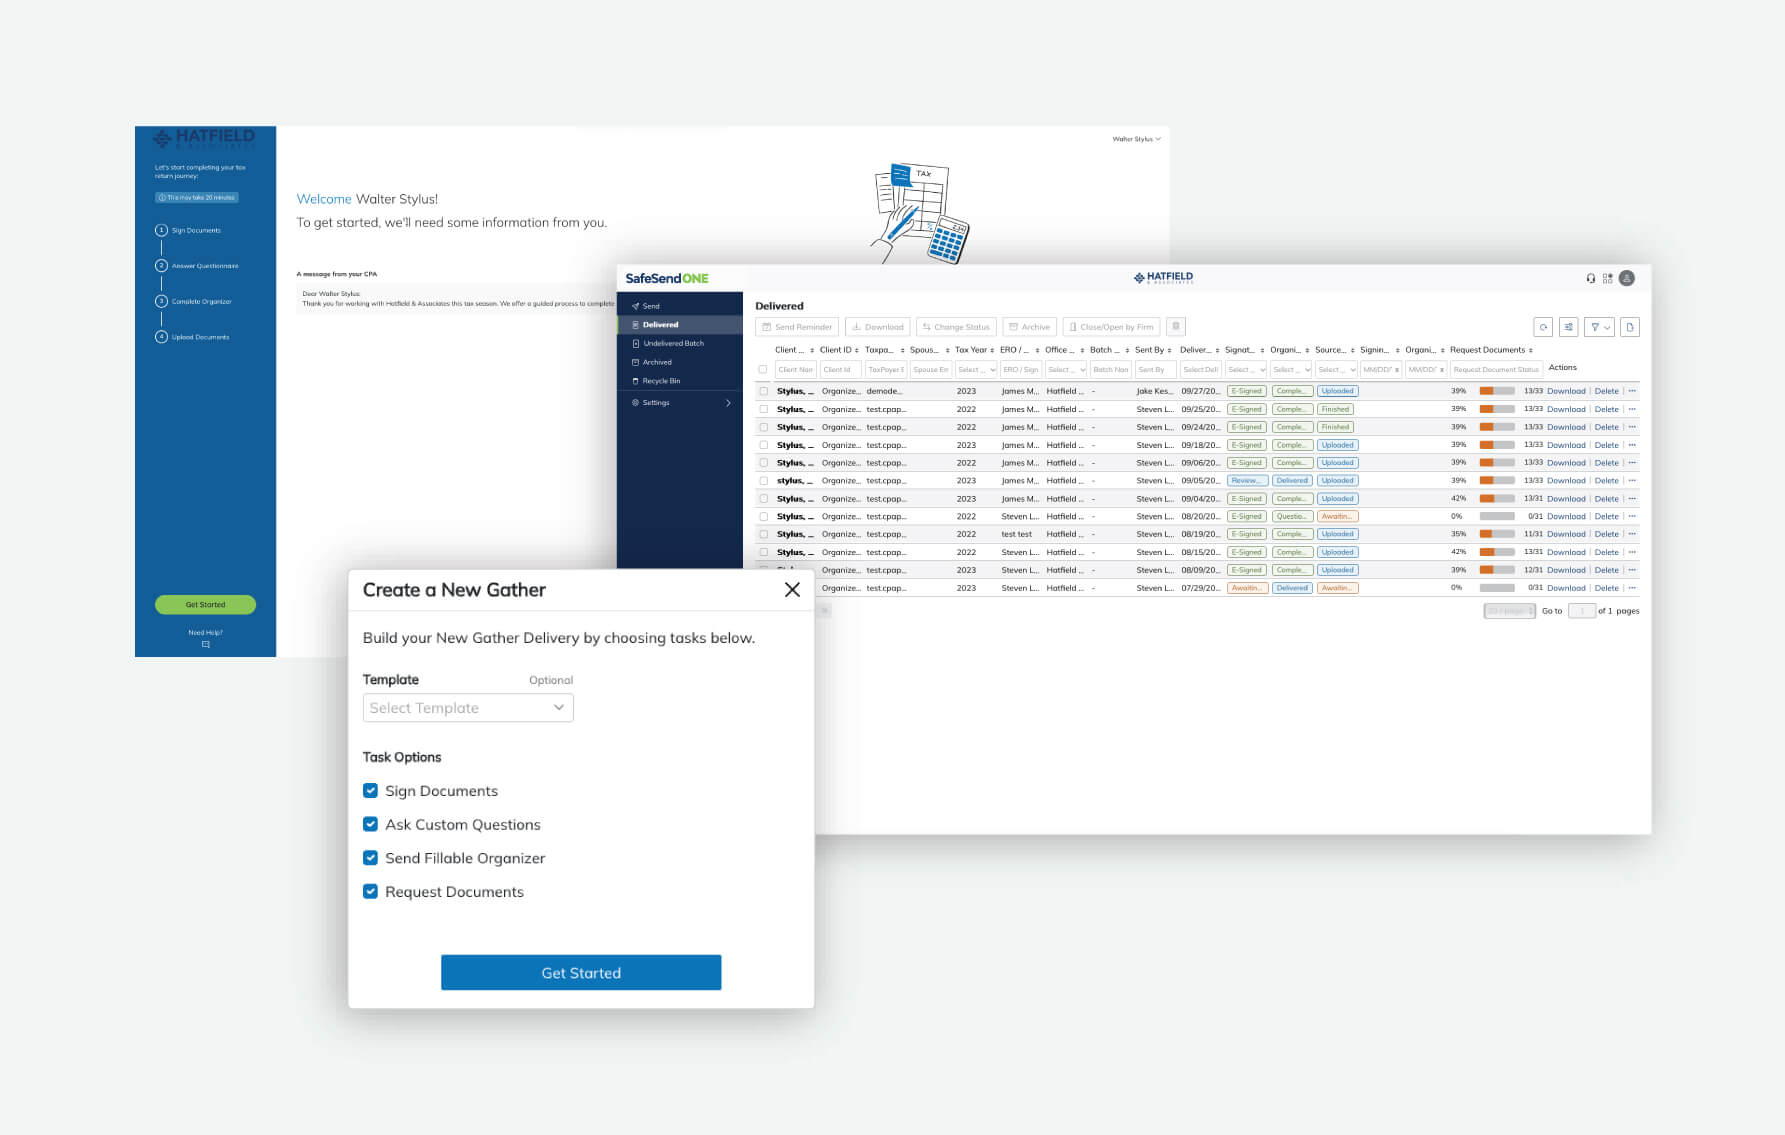Close the Create a New Gather dialog

click(x=792, y=590)
